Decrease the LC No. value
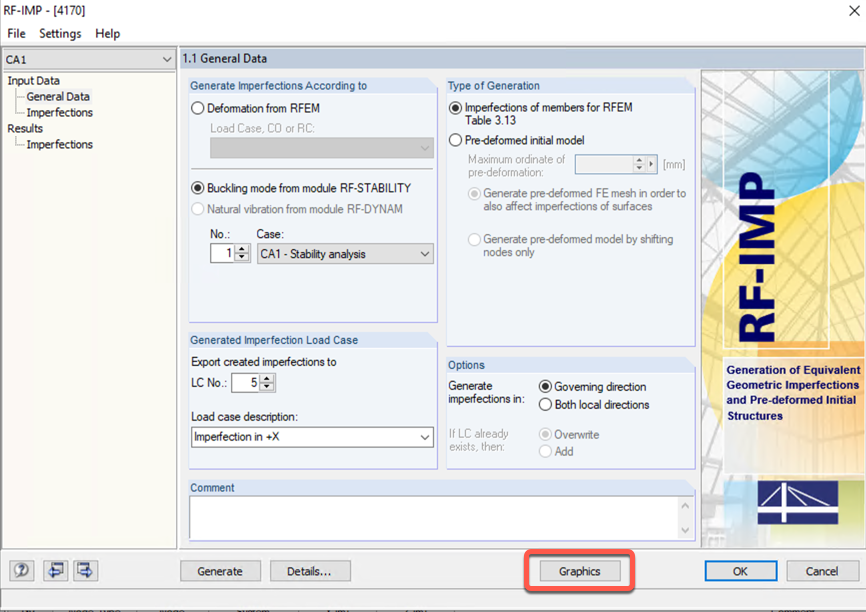 tap(267, 387)
